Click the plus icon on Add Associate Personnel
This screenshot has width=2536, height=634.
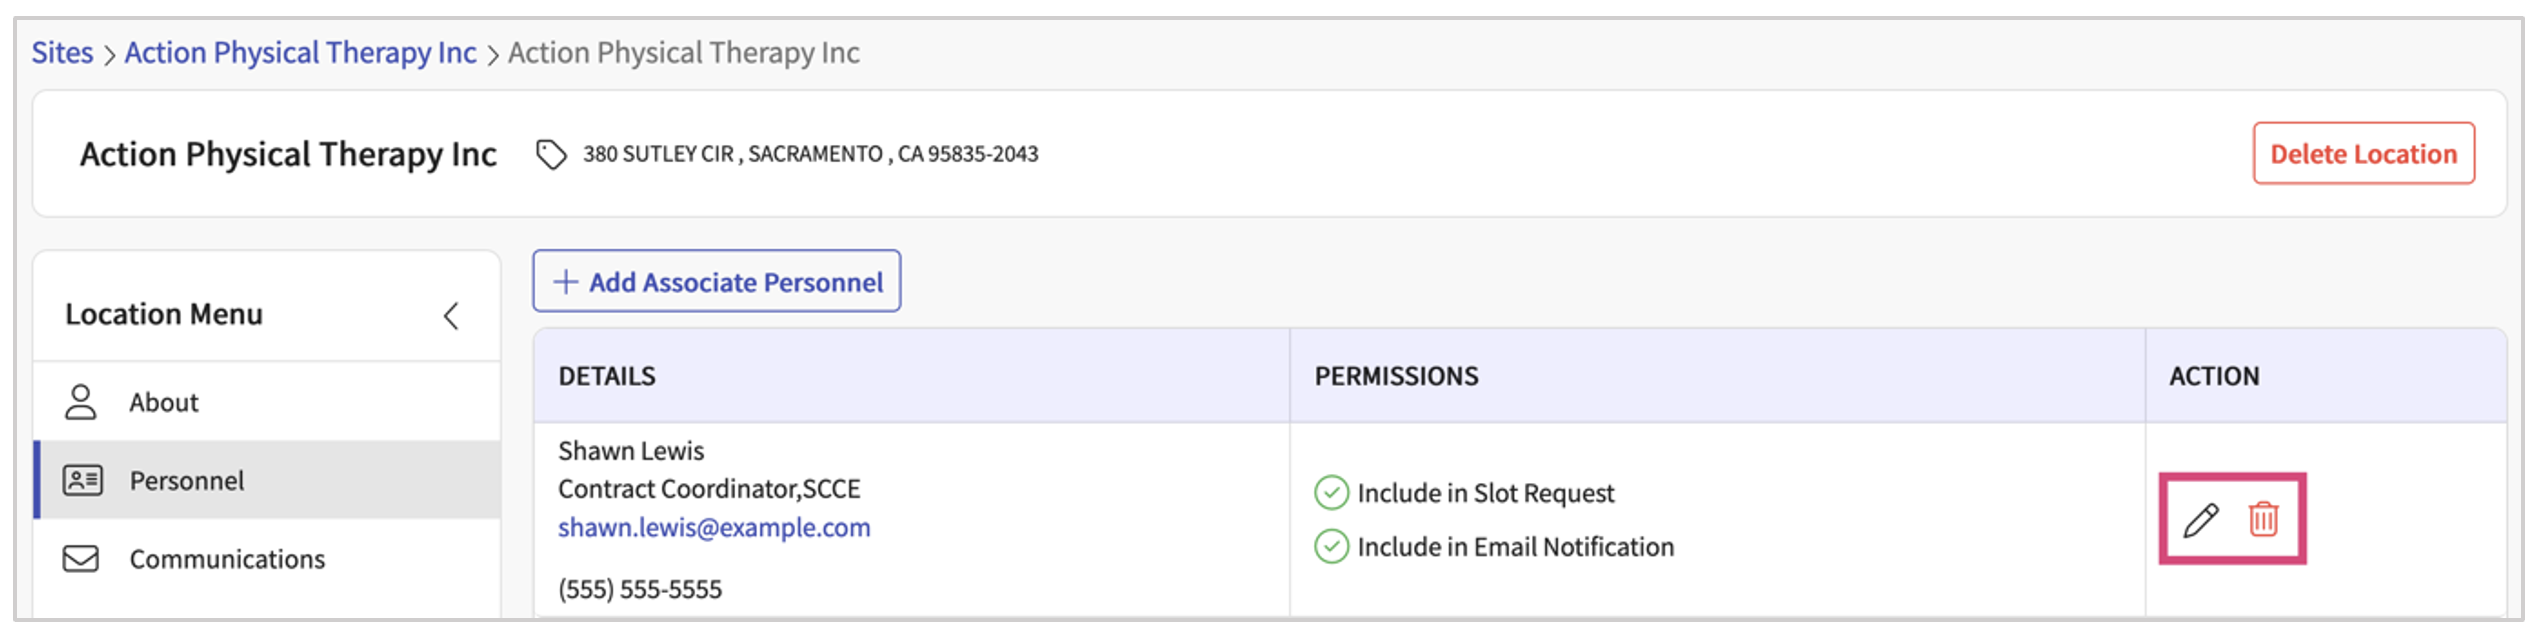pos(566,282)
